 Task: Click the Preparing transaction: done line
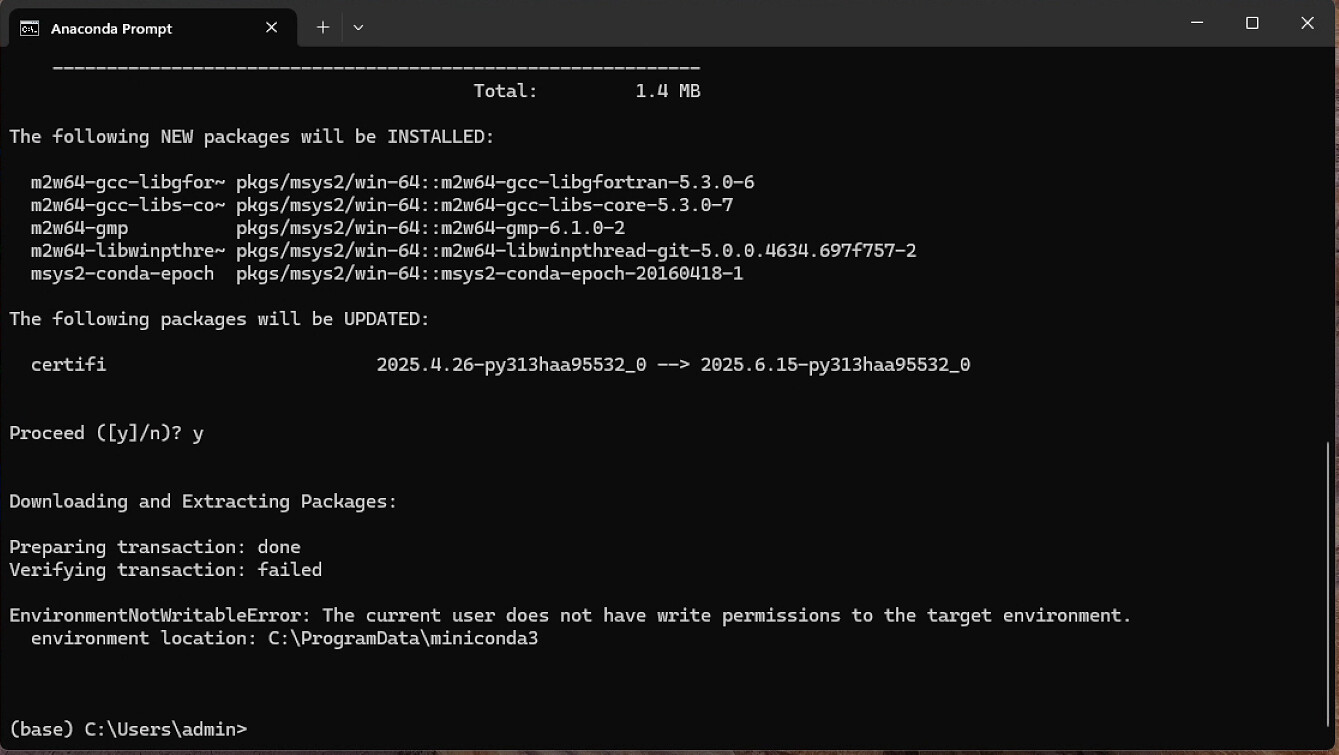[155, 547]
